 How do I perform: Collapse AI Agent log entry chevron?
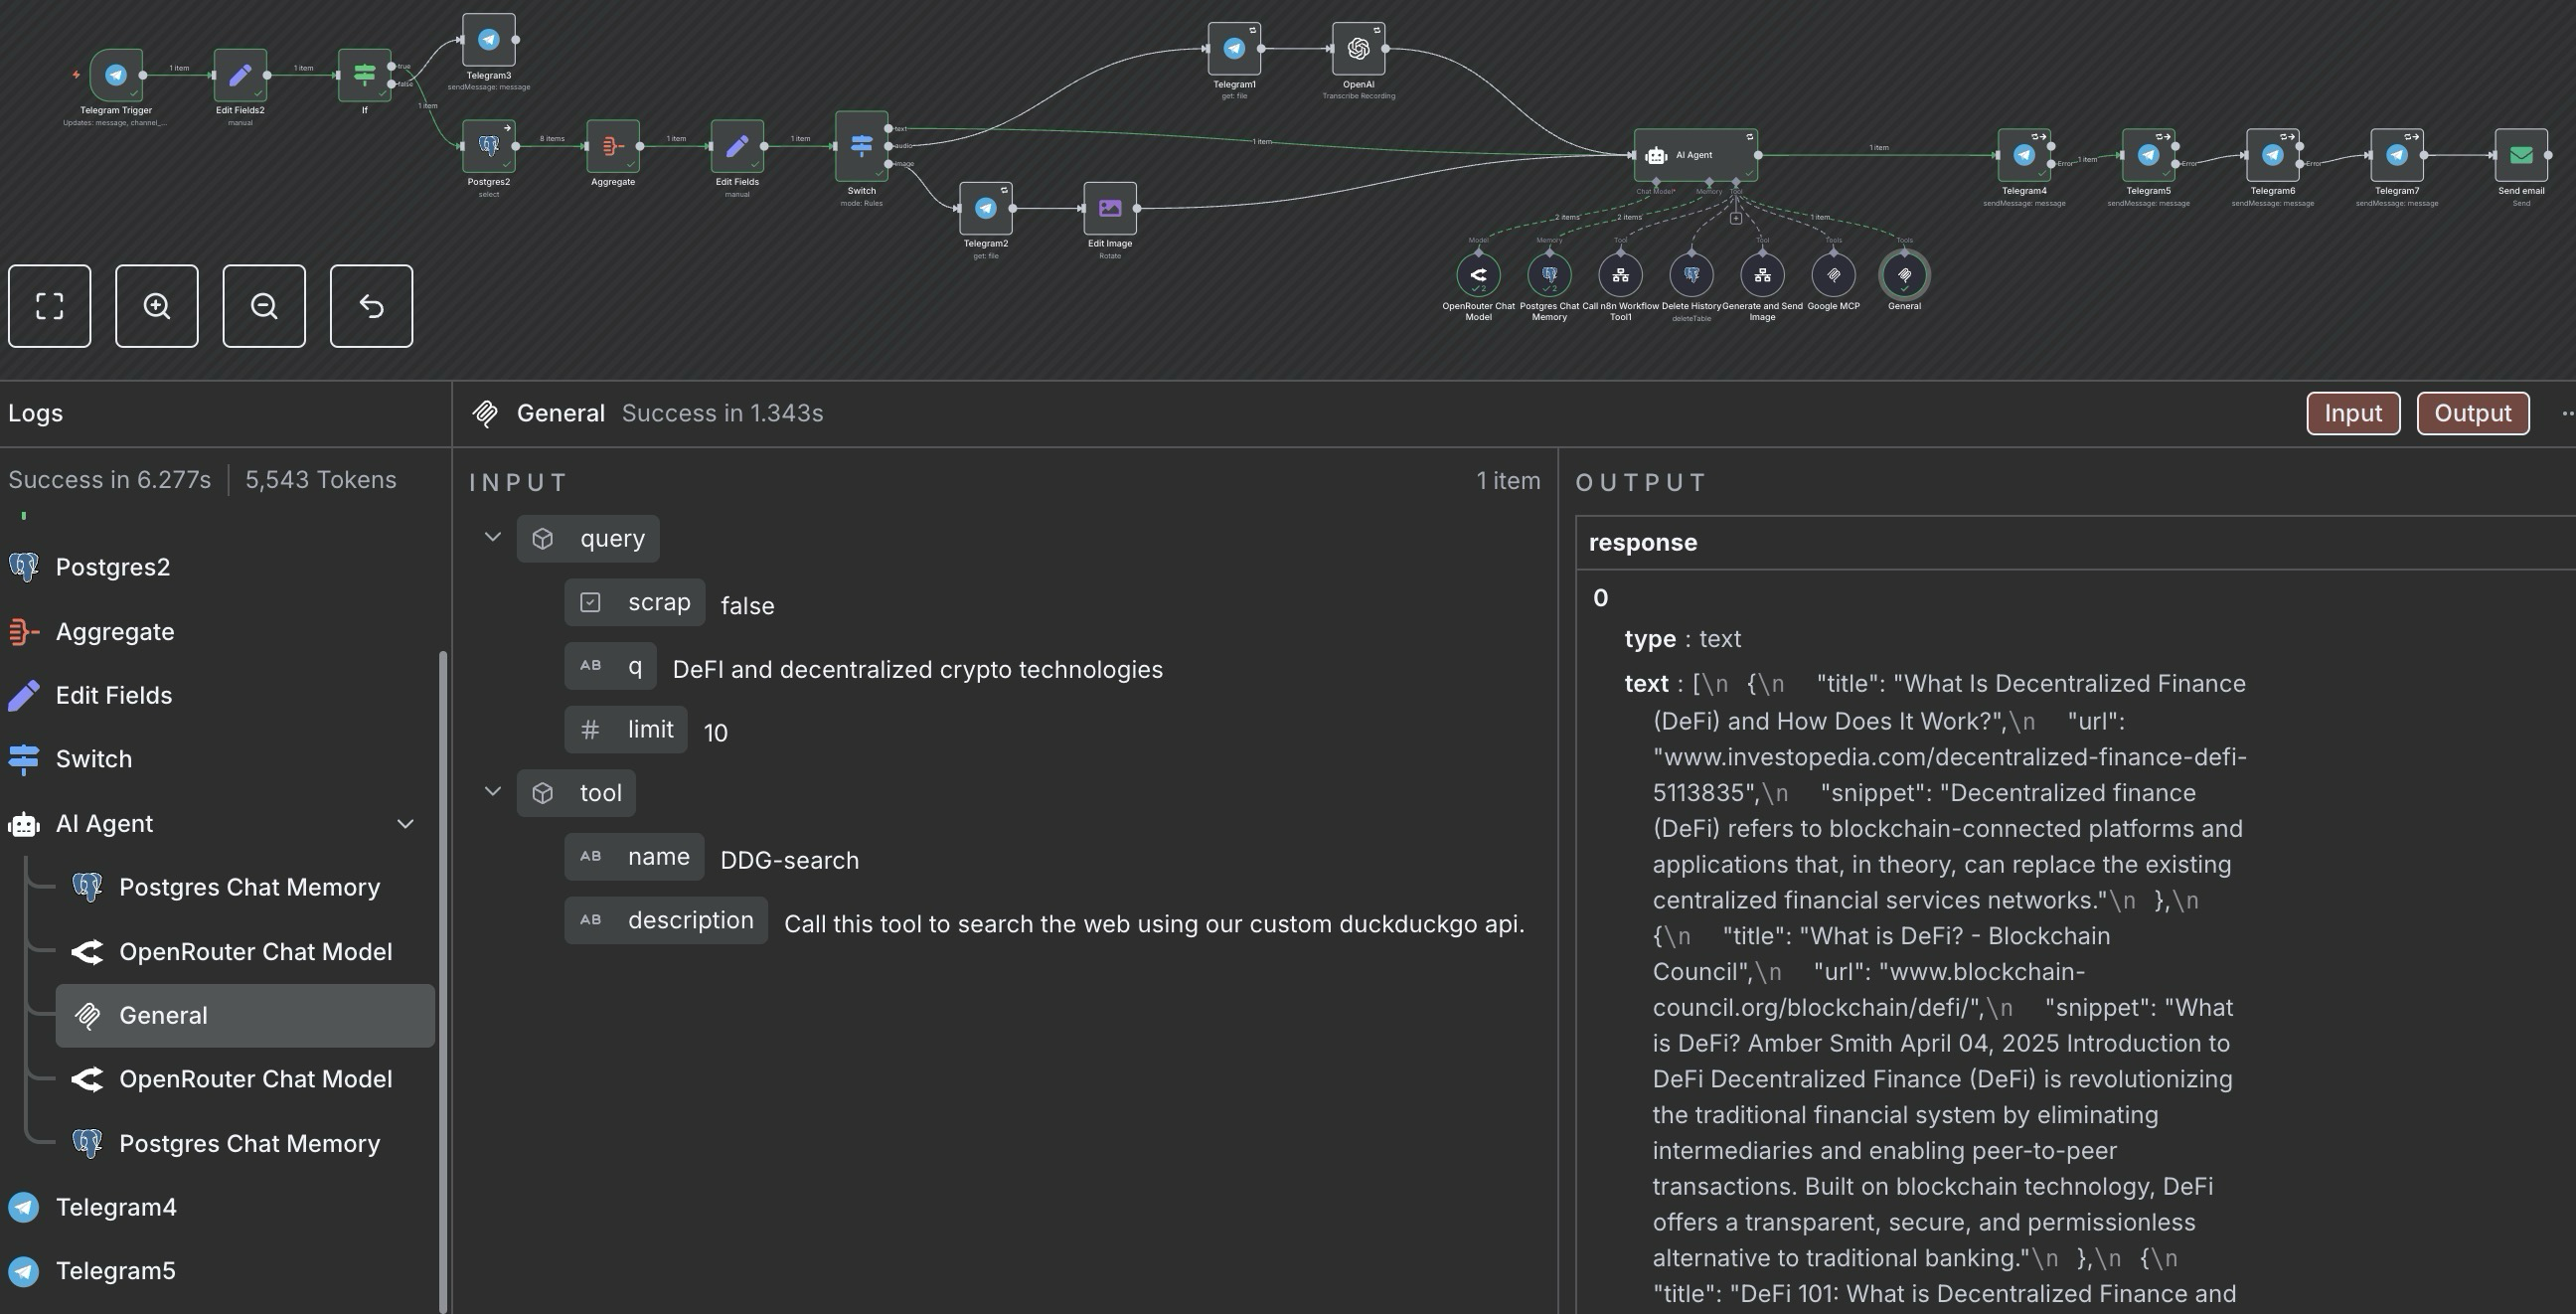(x=405, y=824)
